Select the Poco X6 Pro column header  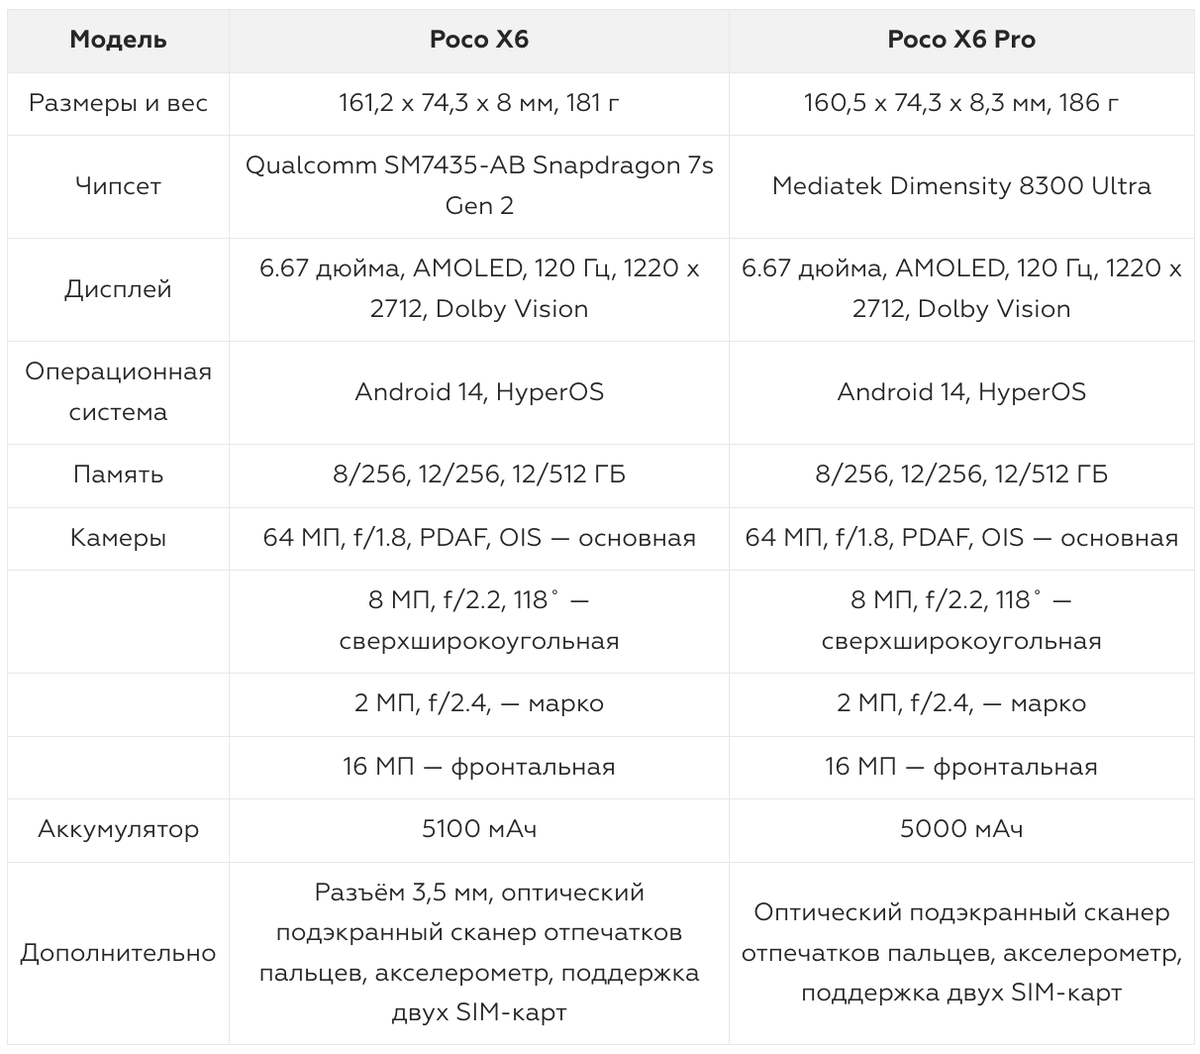[x=961, y=40]
